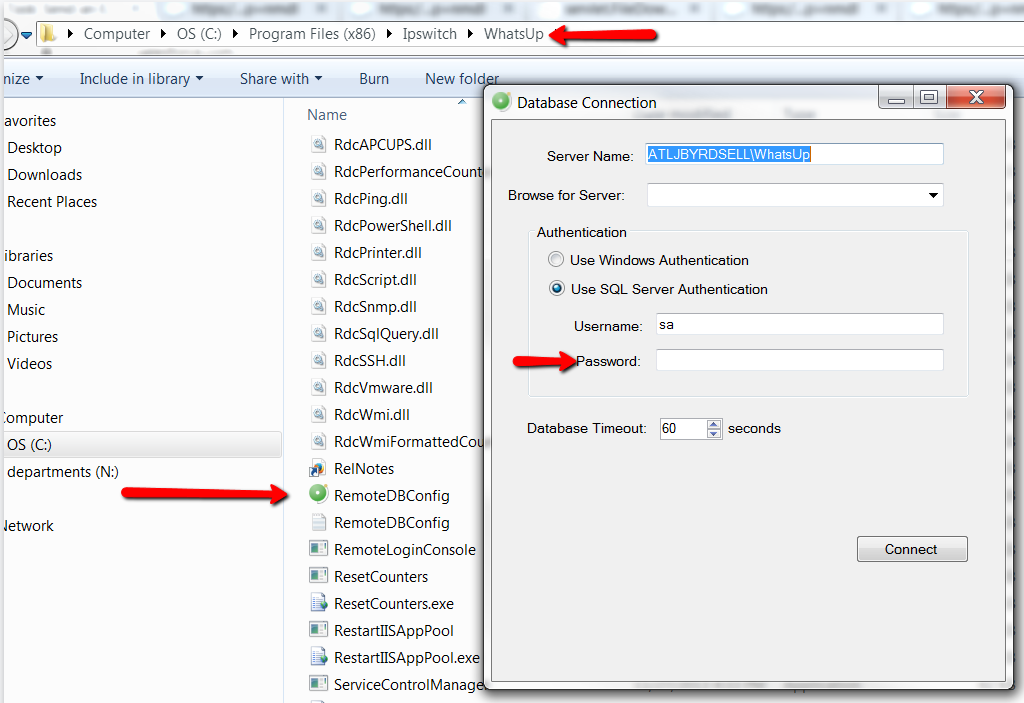
Task: Click the green RemoteDBConfig application icon
Action: coord(318,494)
